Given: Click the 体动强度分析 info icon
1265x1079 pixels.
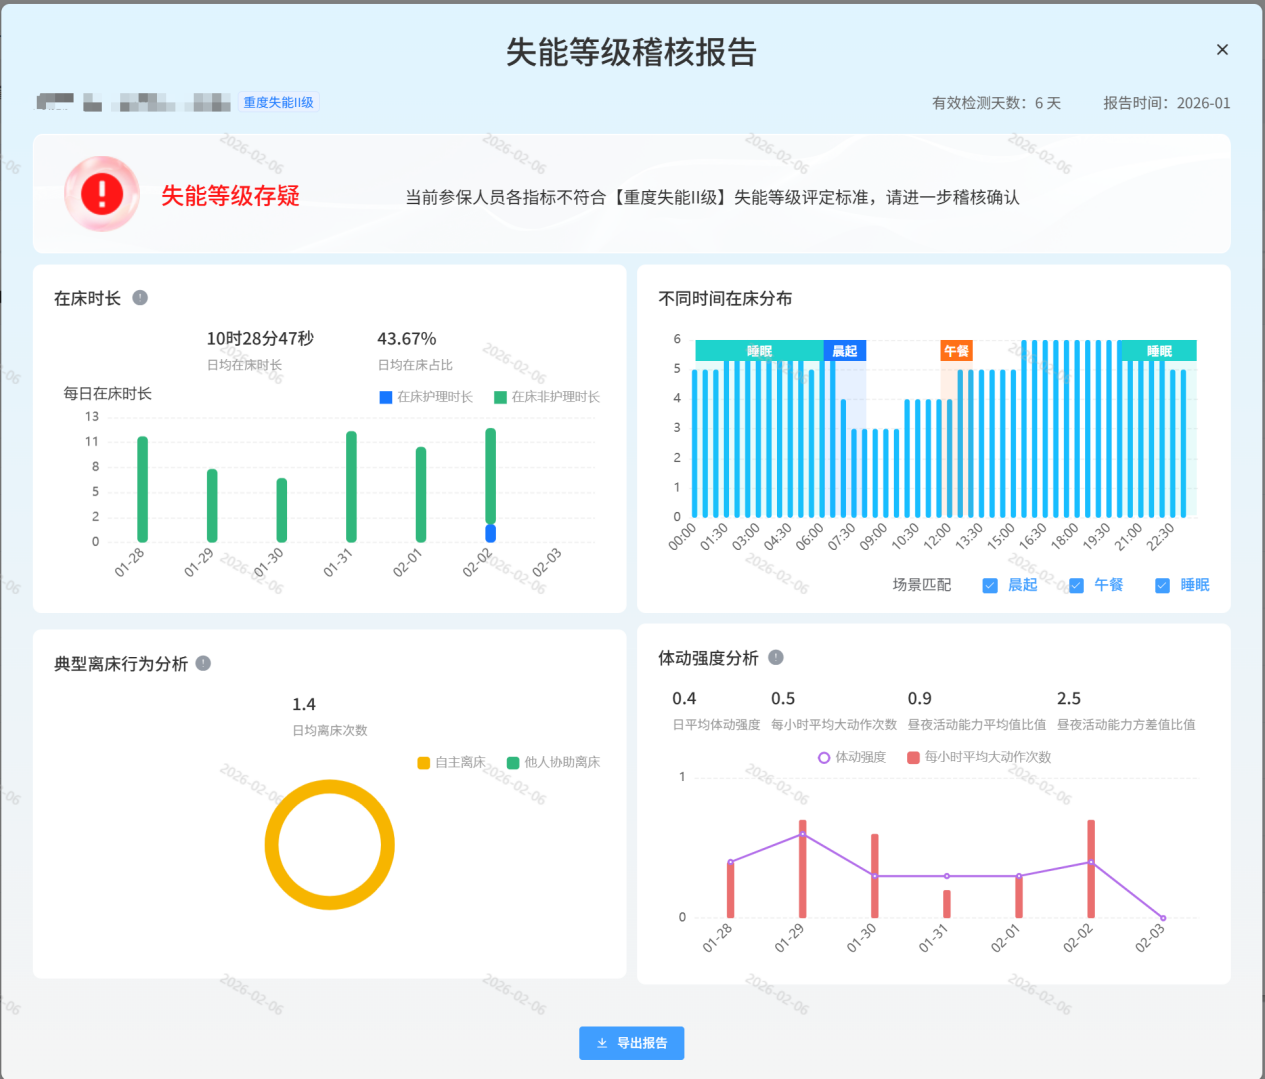Looking at the screenshot, I should pos(778,657).
